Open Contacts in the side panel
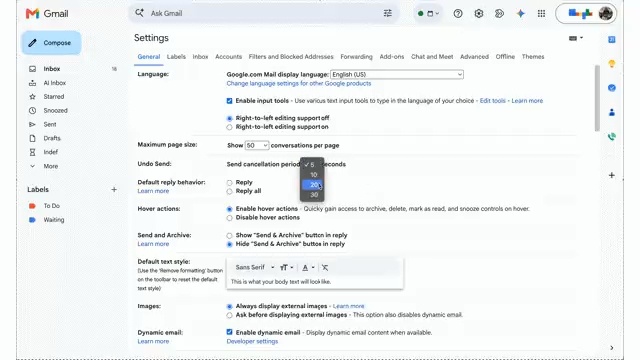The height and width of the screenshot is (360, 640). (x=611, y=112)
